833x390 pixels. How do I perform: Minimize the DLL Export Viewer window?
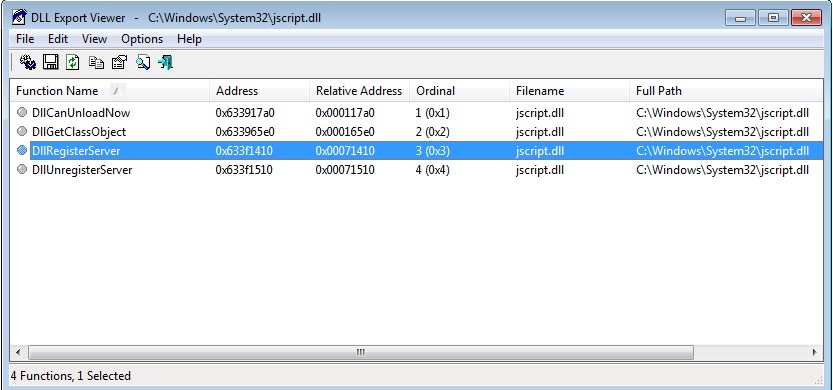coord(740,18)
